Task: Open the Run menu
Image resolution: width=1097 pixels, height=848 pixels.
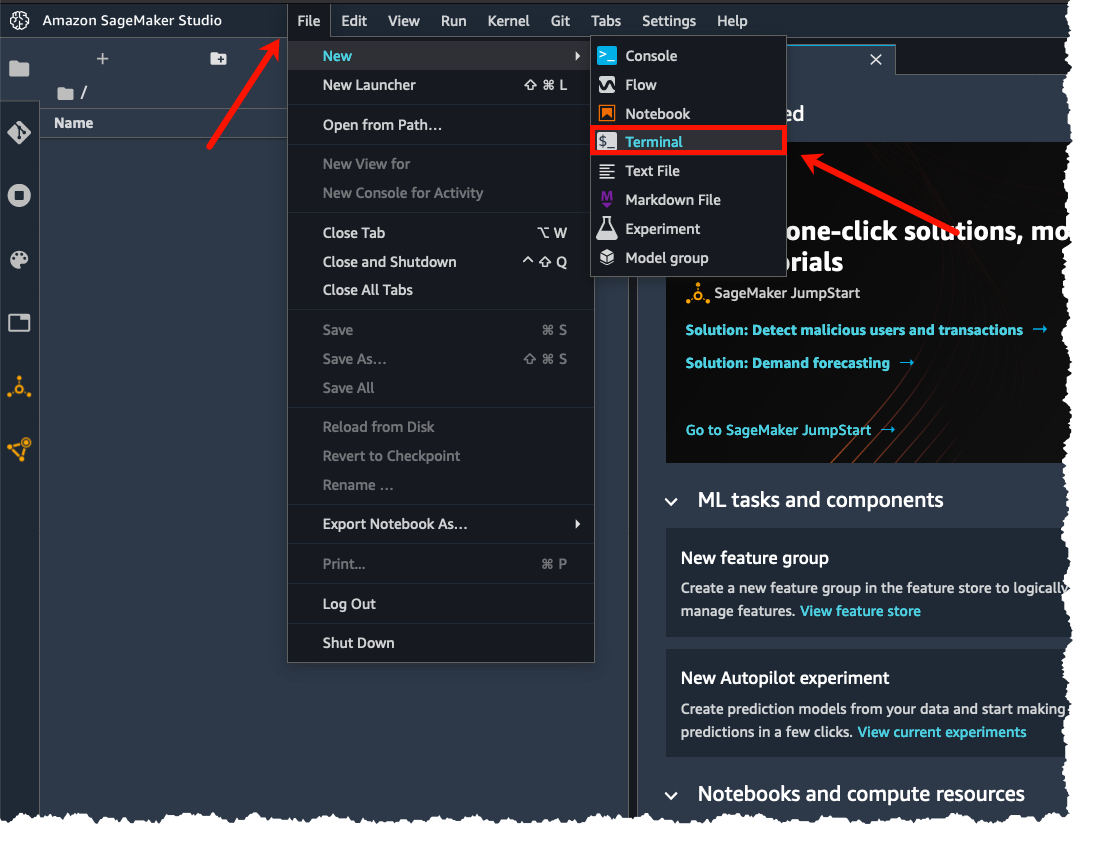Action: click(x=453, y=21)
